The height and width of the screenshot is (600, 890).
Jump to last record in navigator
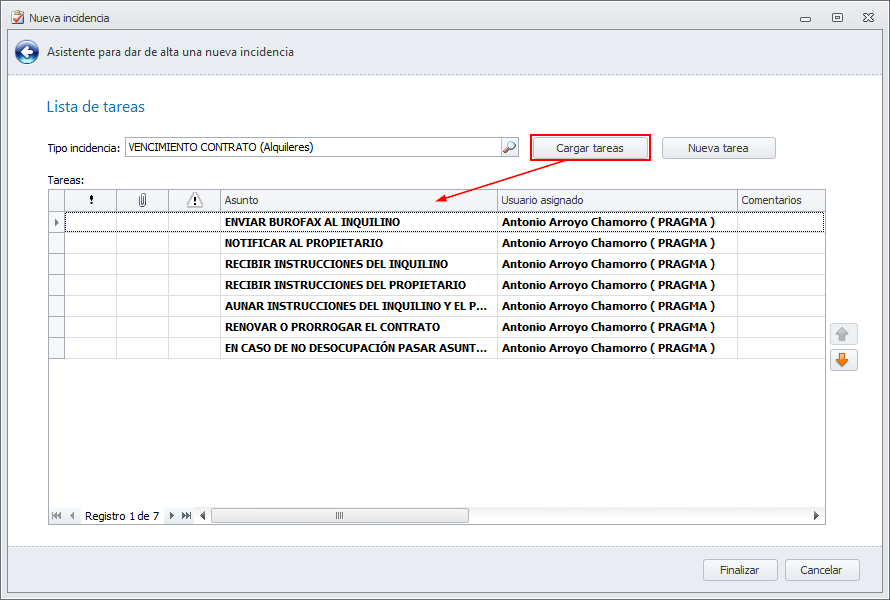[x=186, y=515]
